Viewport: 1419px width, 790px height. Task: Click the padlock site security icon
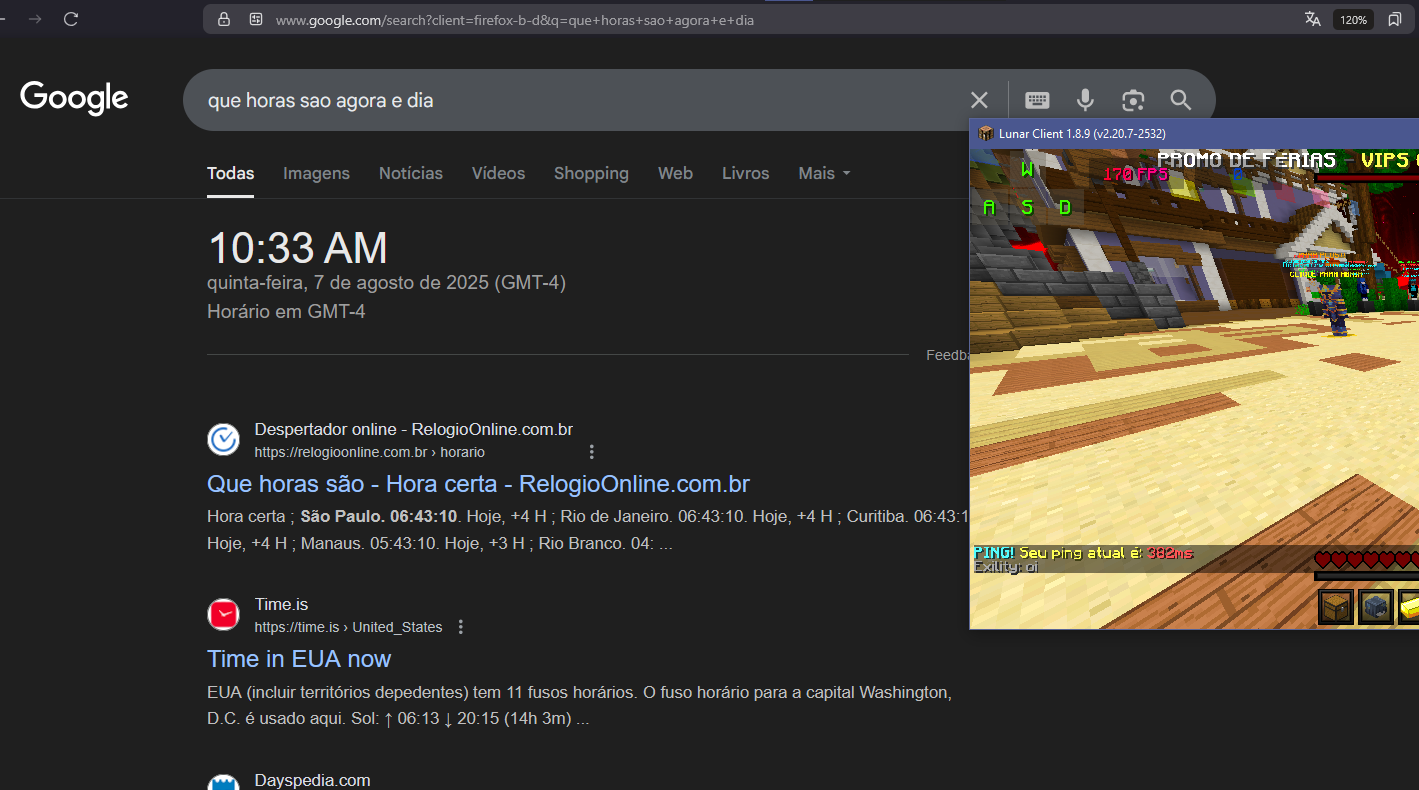(x=224, y=19)
